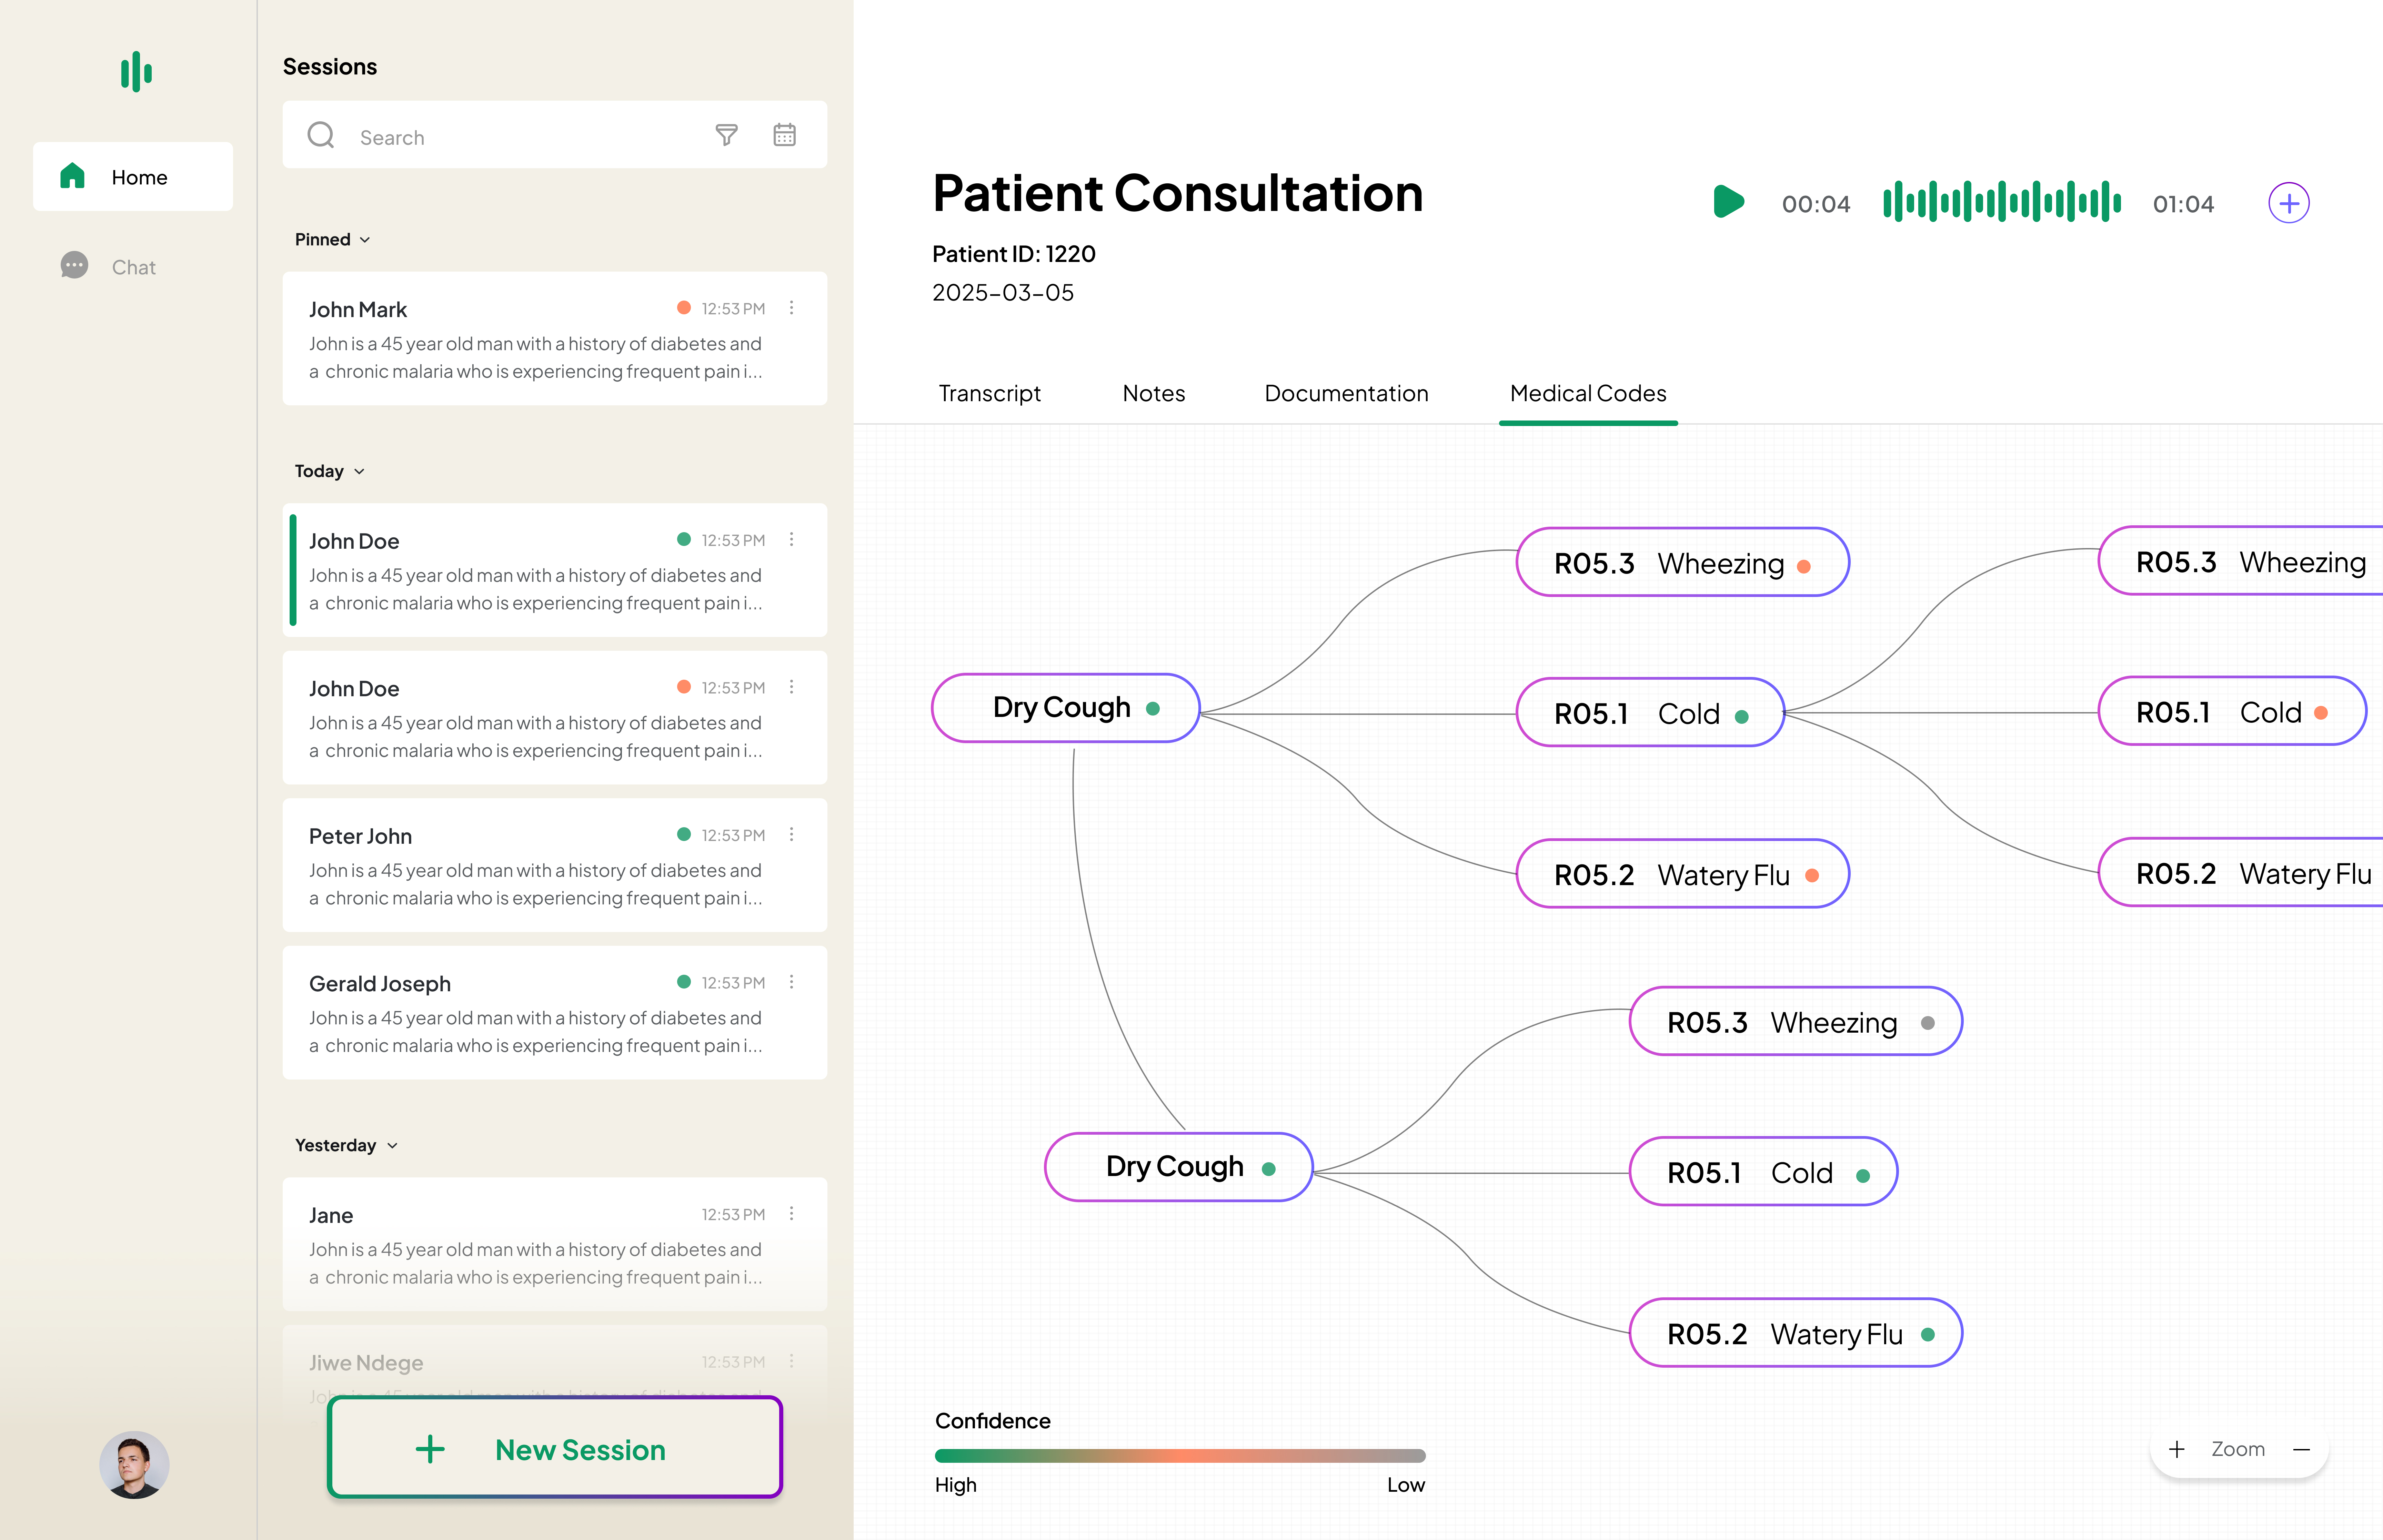Open Peter John session options menu
This screenshot has width=2383, height=1540.
point(792,834)
